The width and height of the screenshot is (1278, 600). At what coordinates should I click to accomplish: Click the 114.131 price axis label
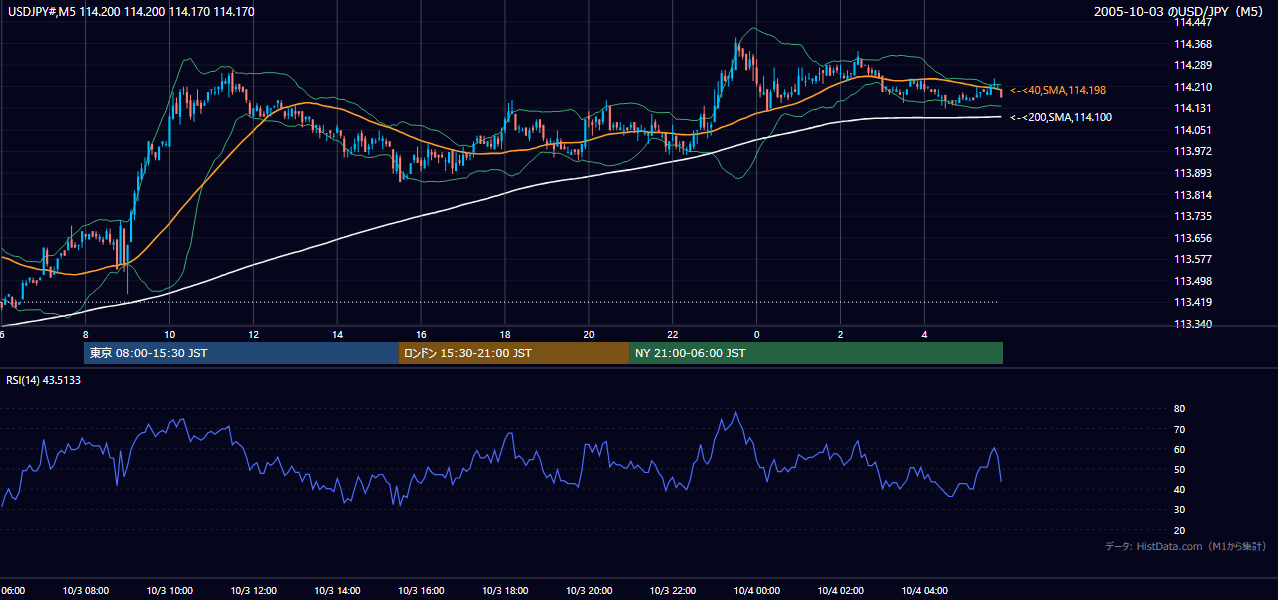point(1192,108)
